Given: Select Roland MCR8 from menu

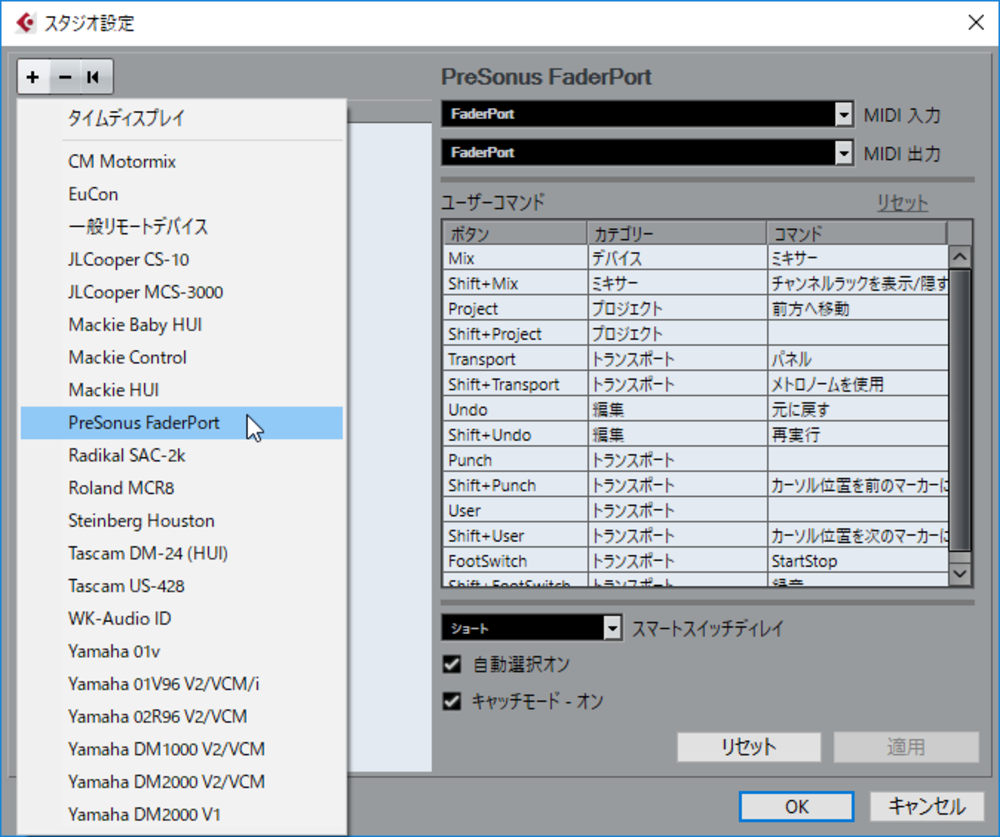Looking at the screenshot, I should click(x=182, y=488).
